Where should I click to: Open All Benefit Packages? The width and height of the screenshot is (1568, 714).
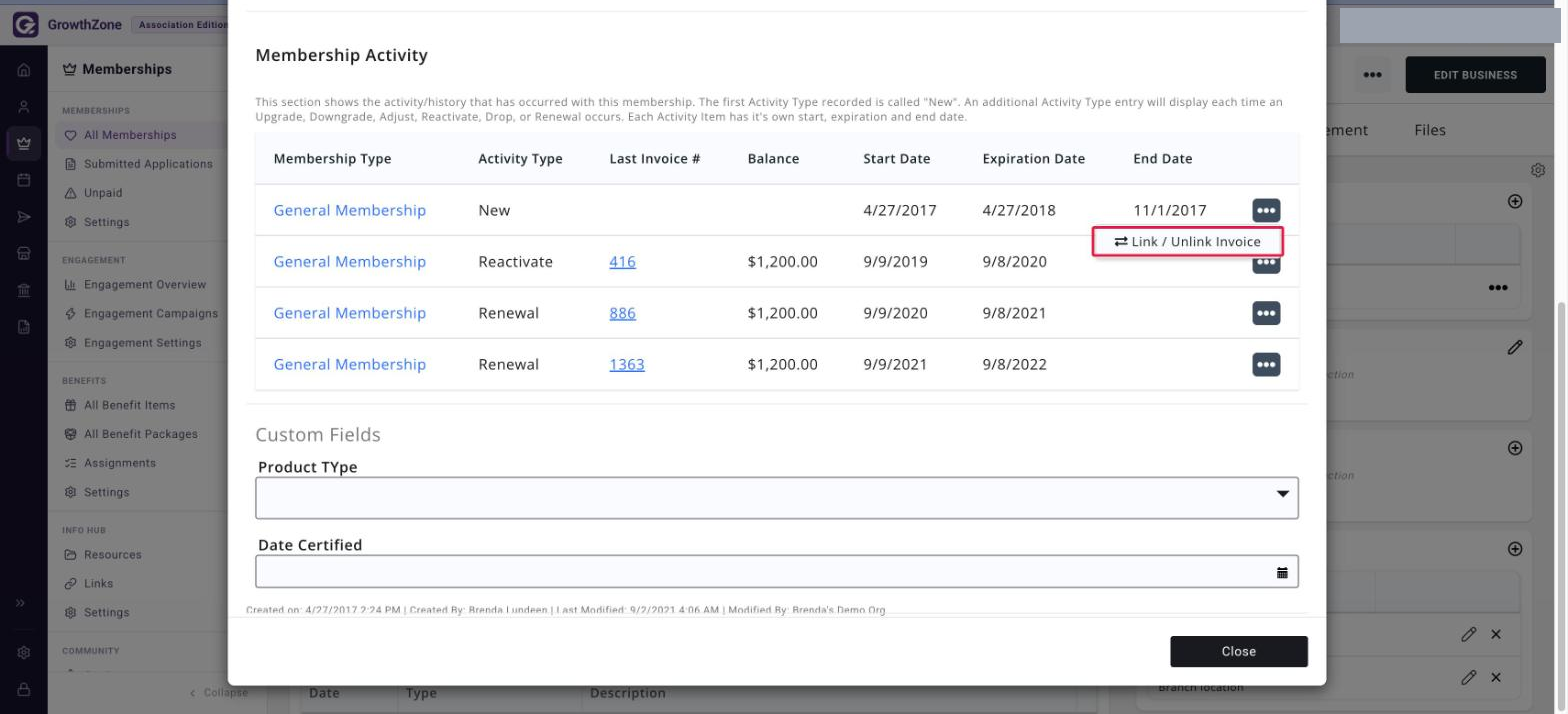(141, 434)
